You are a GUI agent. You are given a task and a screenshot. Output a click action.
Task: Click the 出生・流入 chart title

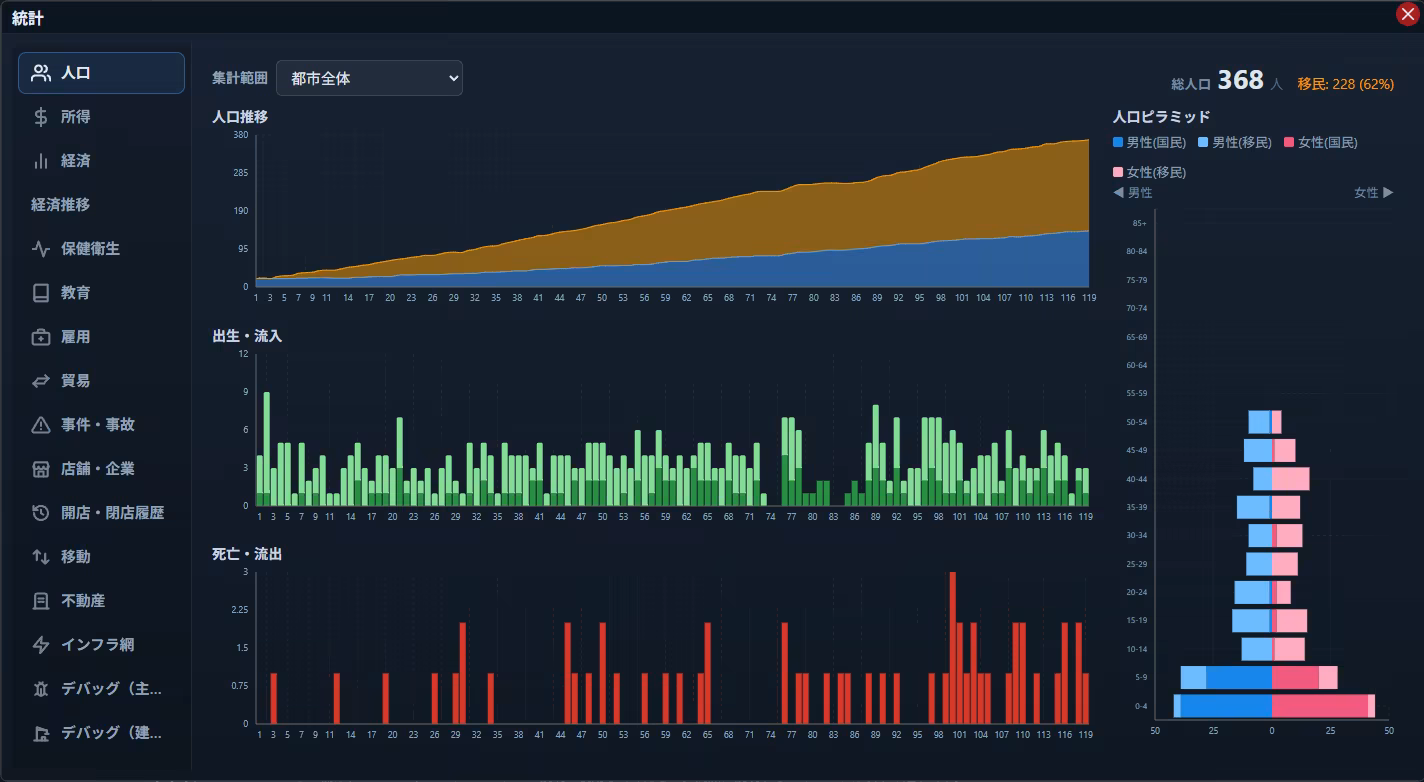coord(247,337)
